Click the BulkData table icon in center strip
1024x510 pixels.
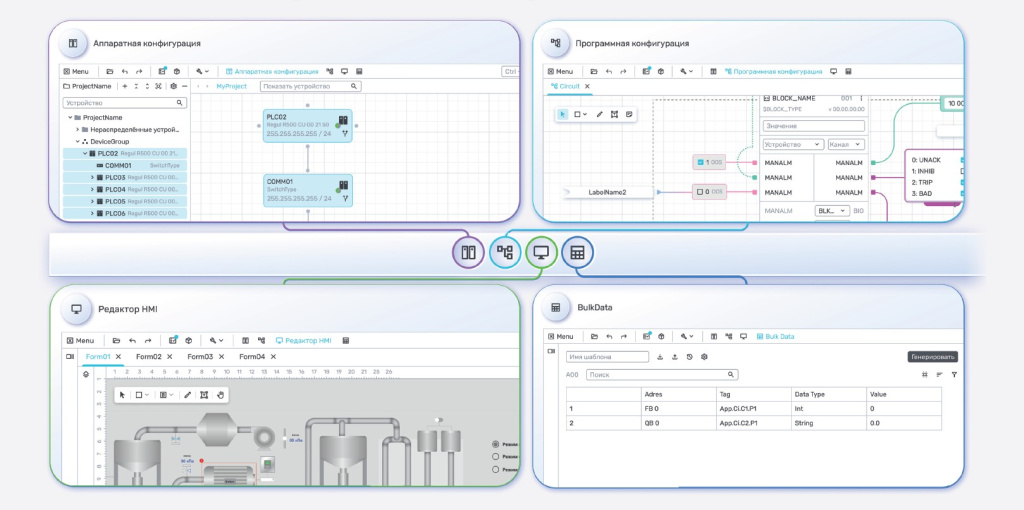point(577,253)
